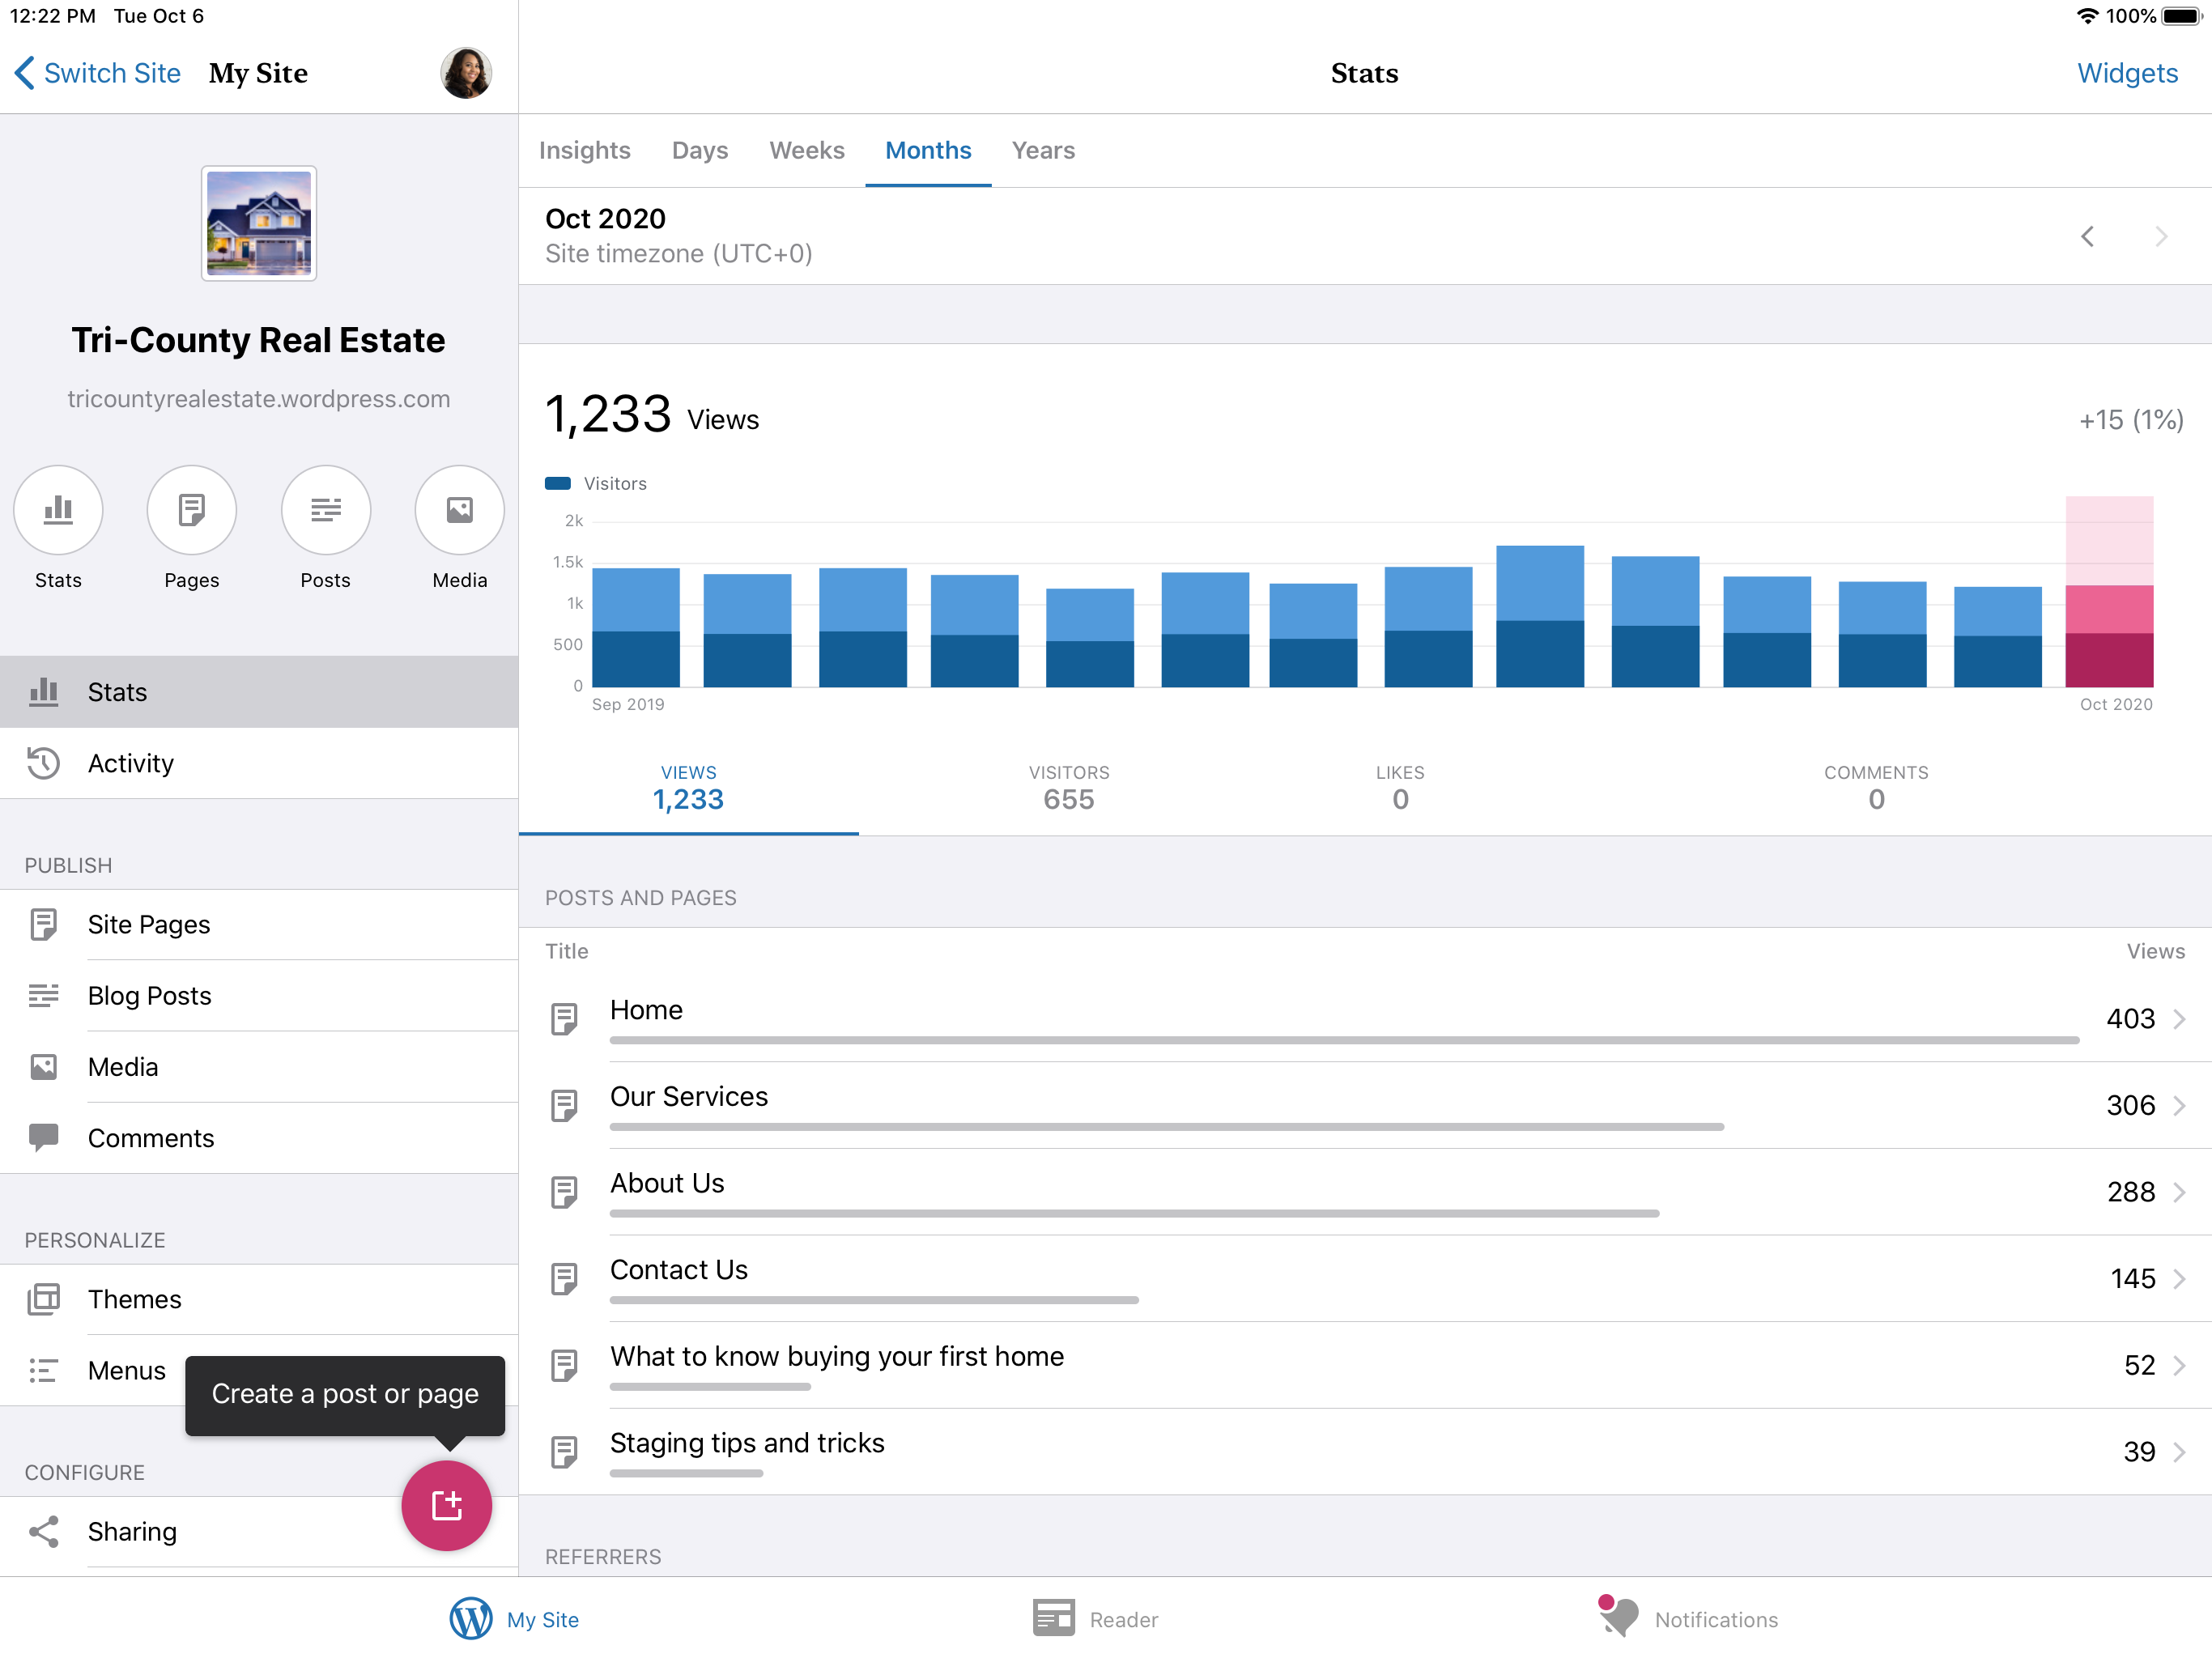Viewport: 2212px width, 1658px height.
Task: Open the Tri-County Real Estate site thumbnail
Action: pos(259,224)
